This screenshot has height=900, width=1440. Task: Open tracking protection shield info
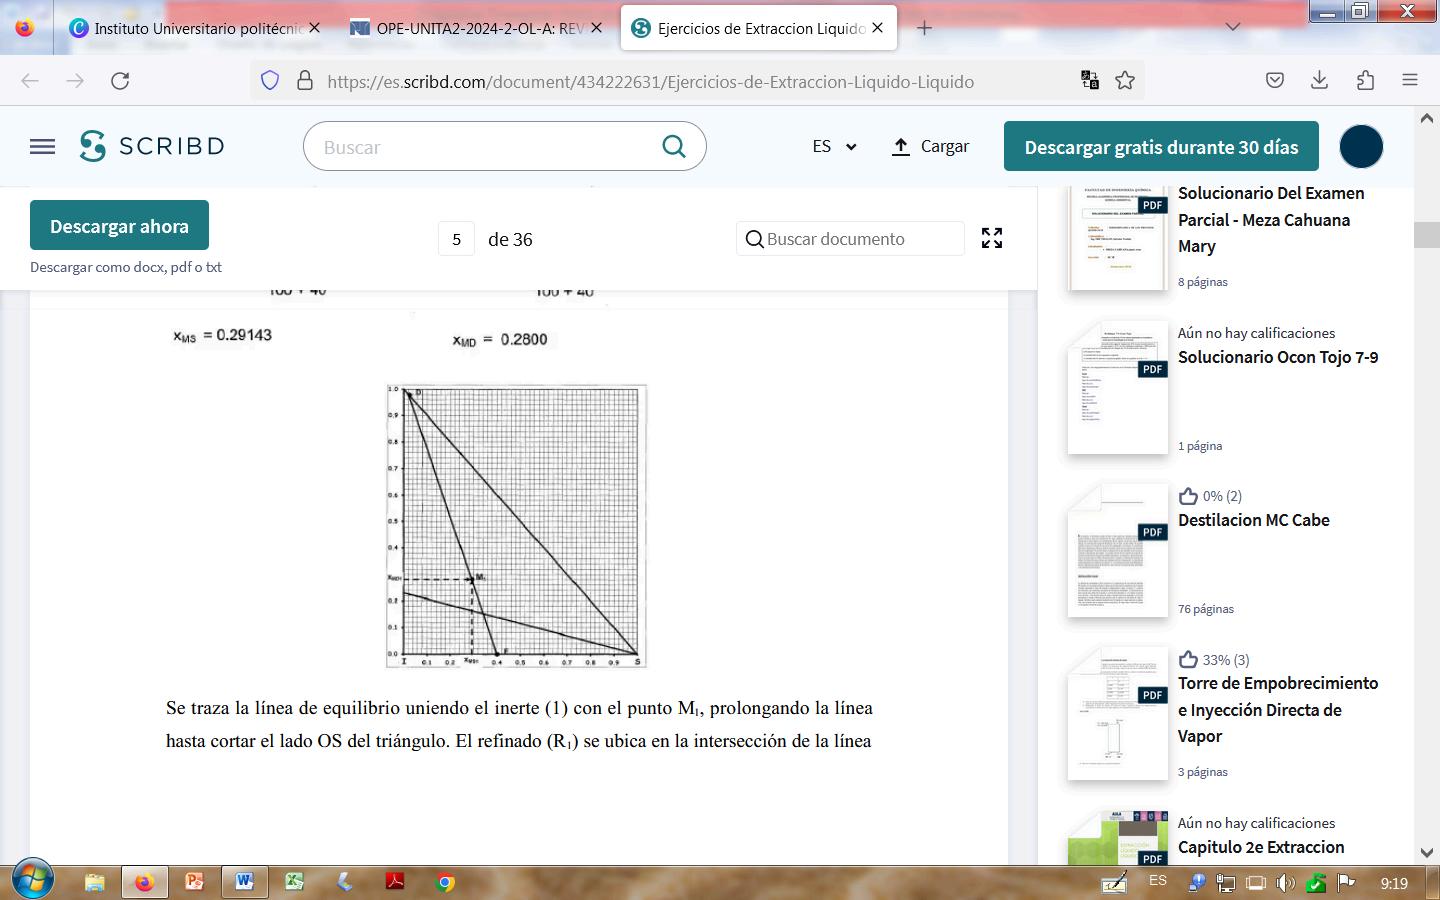[270, 81]
